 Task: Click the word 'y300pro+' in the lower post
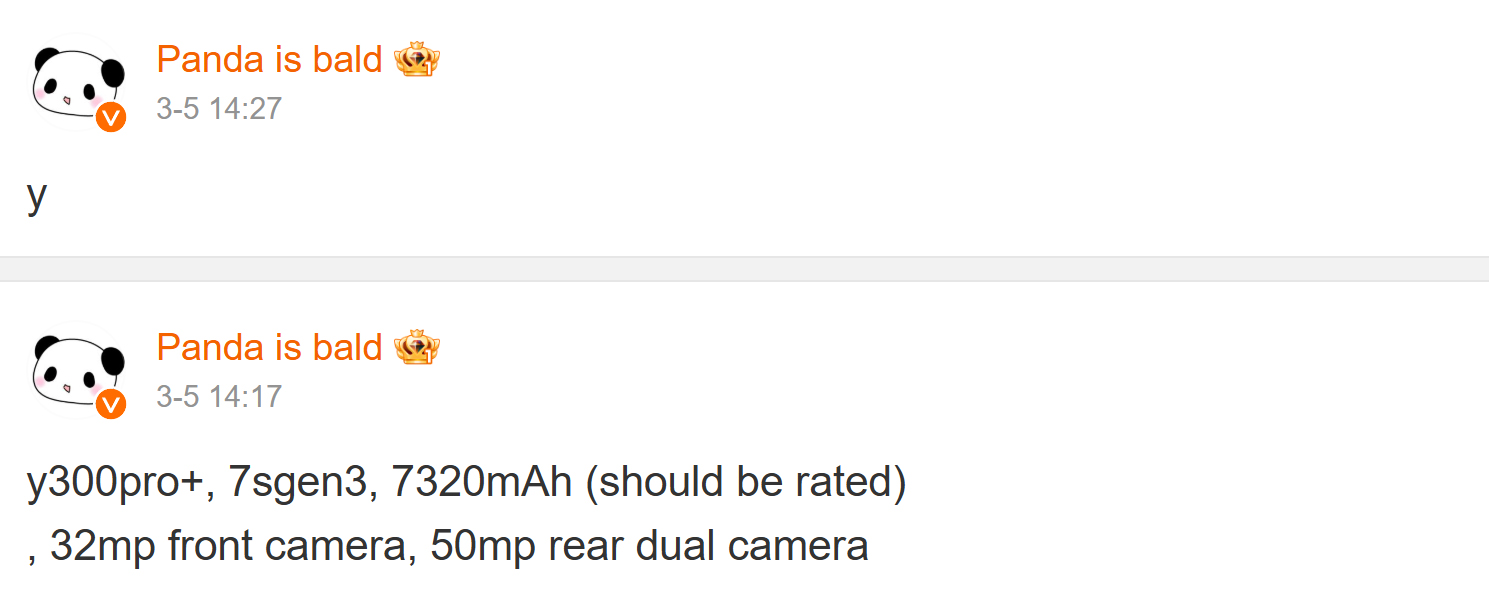click(x=117, y=483)
